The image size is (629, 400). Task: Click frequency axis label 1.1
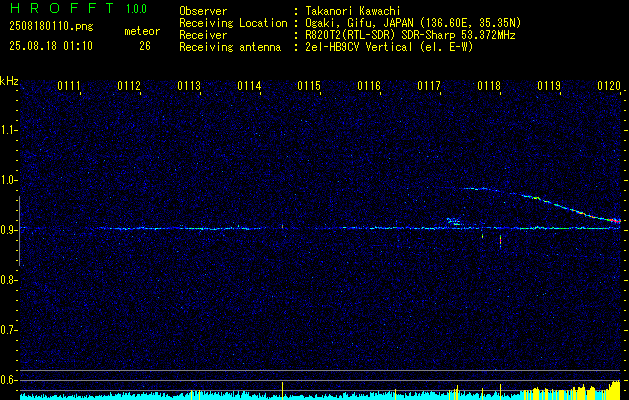click(x=8, y=130)
